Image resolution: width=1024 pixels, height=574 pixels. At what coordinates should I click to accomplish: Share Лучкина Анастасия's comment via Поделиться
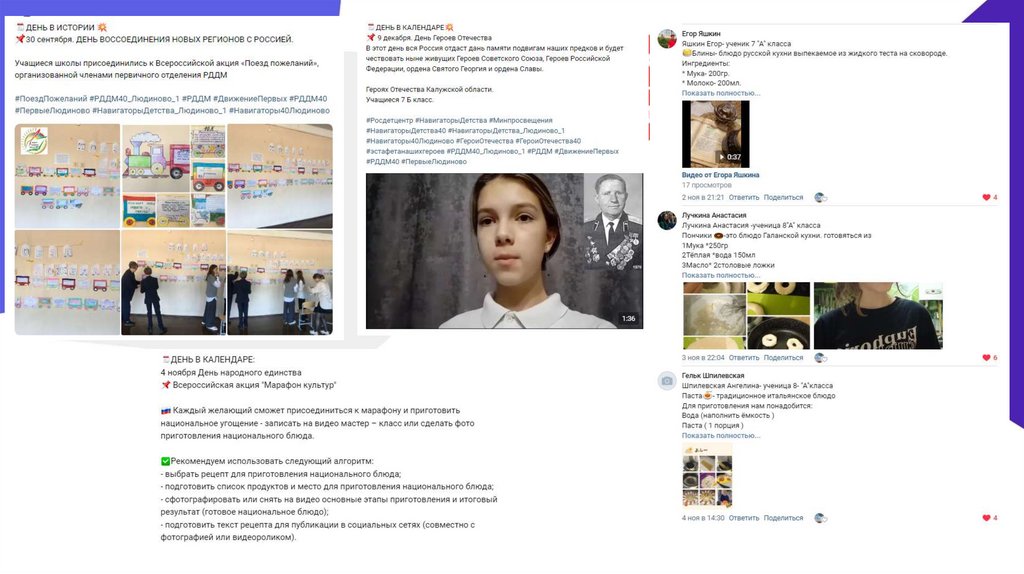tap(783, 358)
